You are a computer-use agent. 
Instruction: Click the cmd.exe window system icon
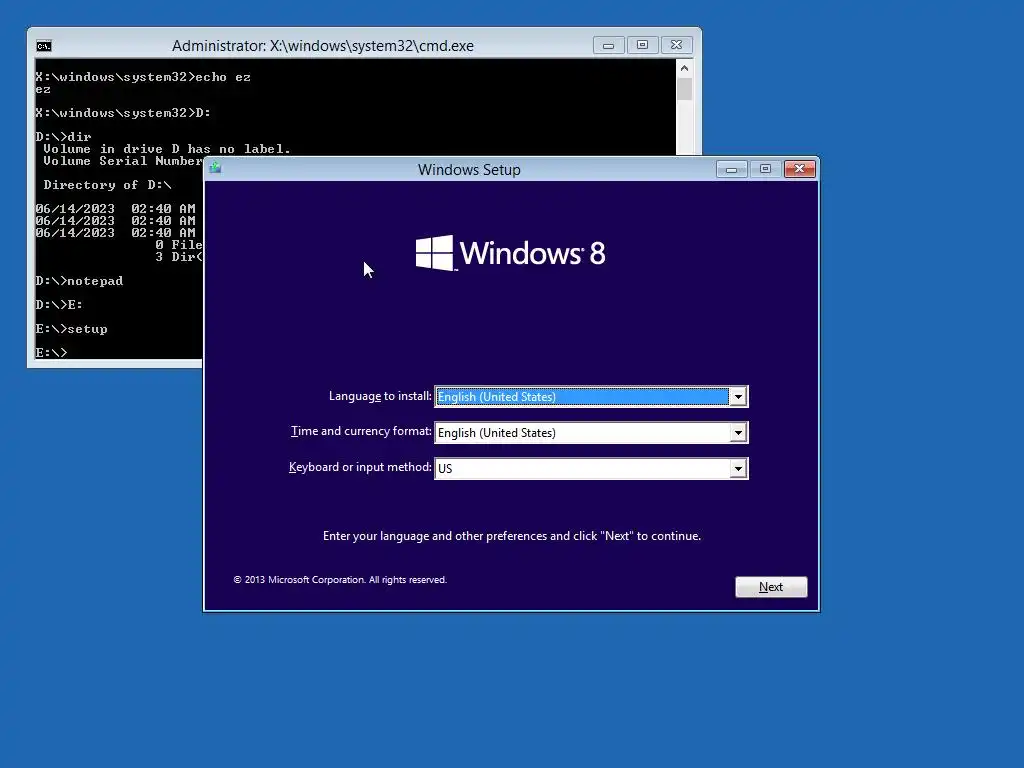(44, 46)
